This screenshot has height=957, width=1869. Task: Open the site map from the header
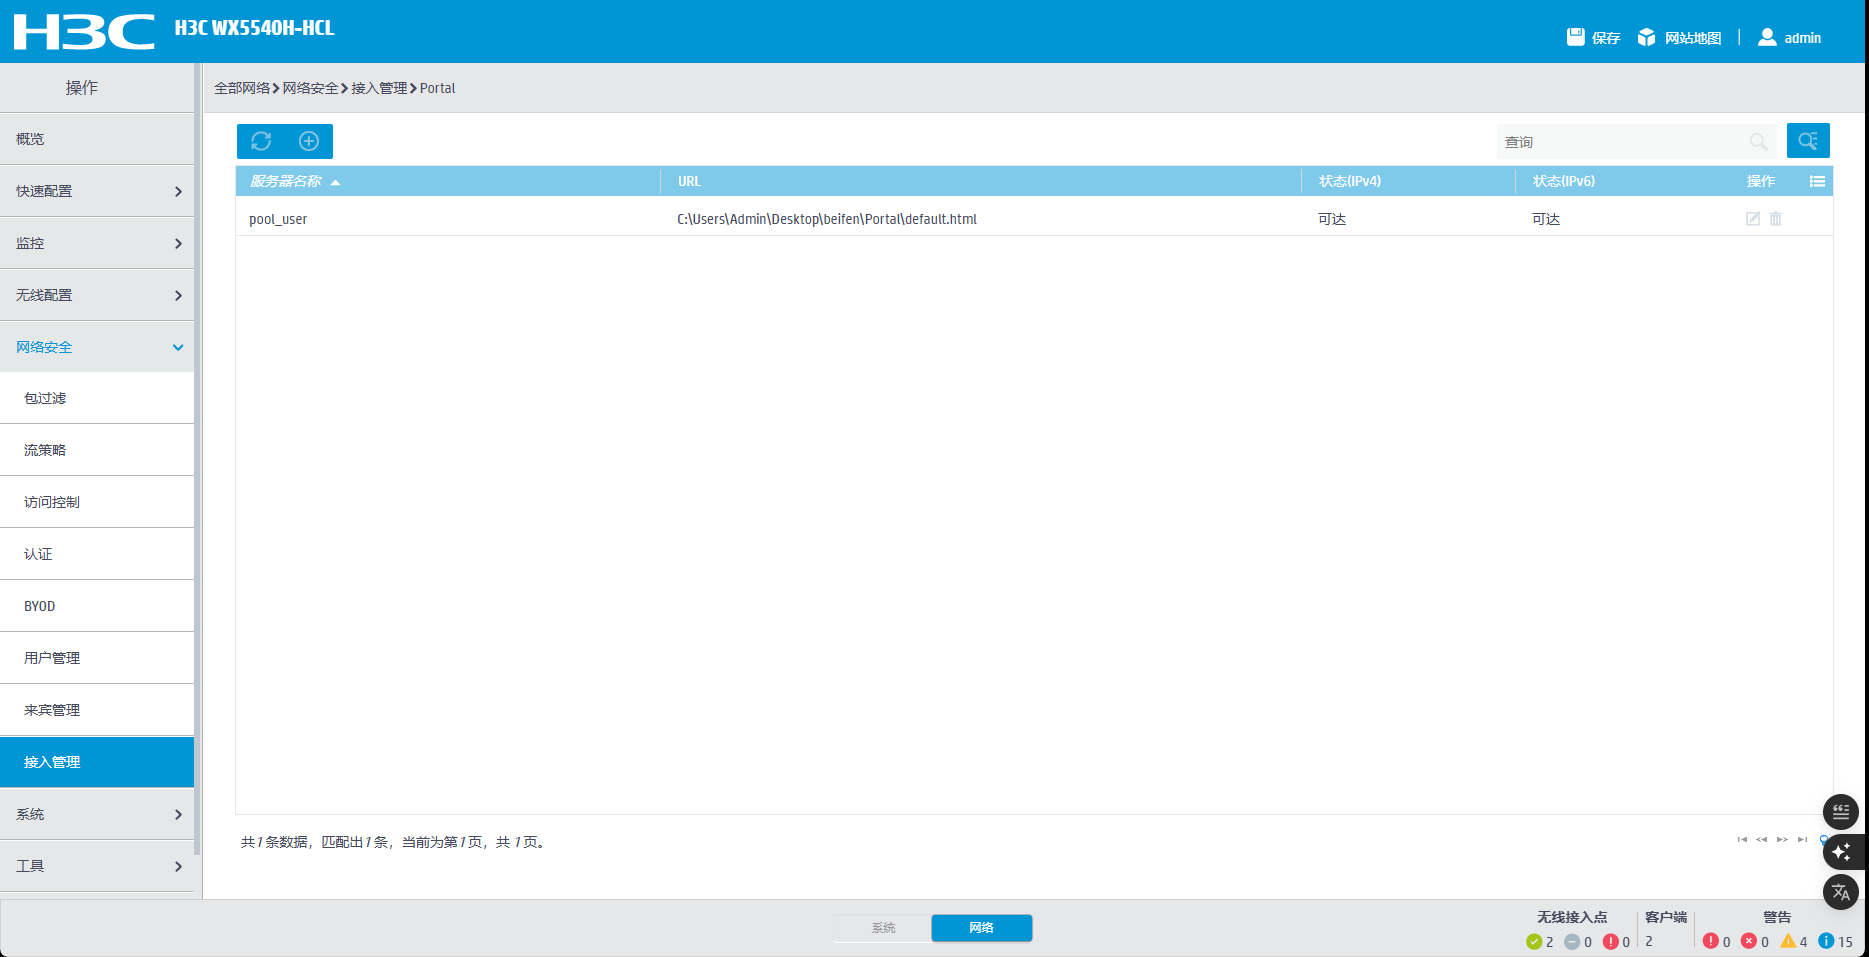tap(1680, 38)
